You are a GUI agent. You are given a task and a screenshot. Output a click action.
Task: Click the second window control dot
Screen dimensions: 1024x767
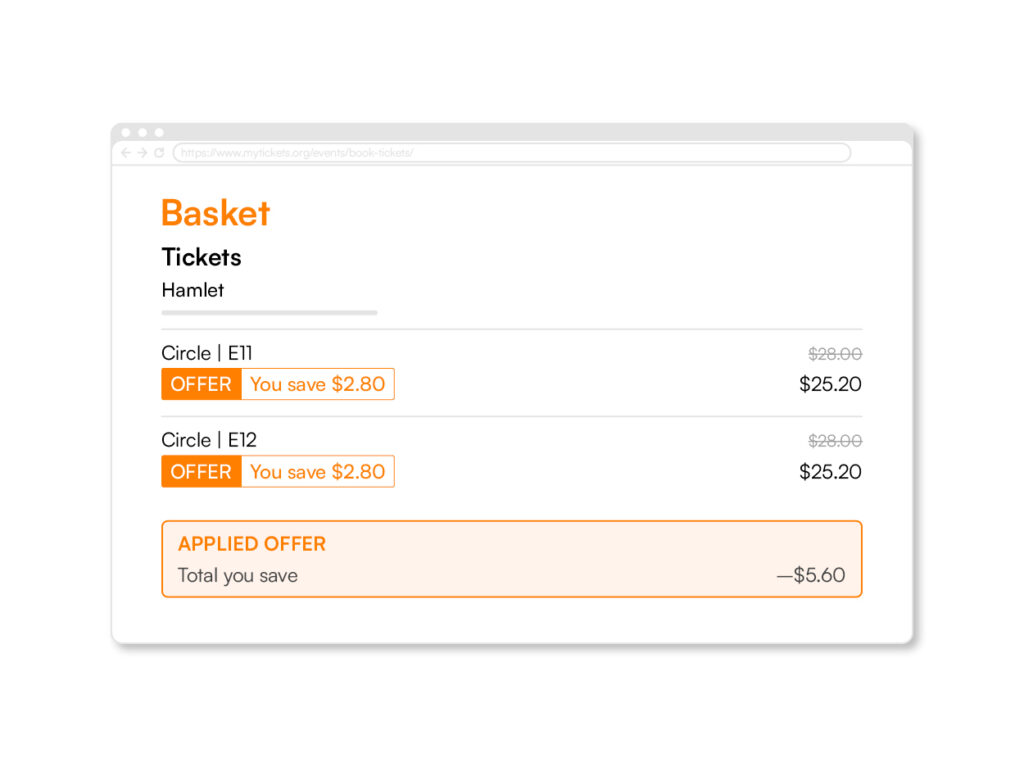[142, 133]
